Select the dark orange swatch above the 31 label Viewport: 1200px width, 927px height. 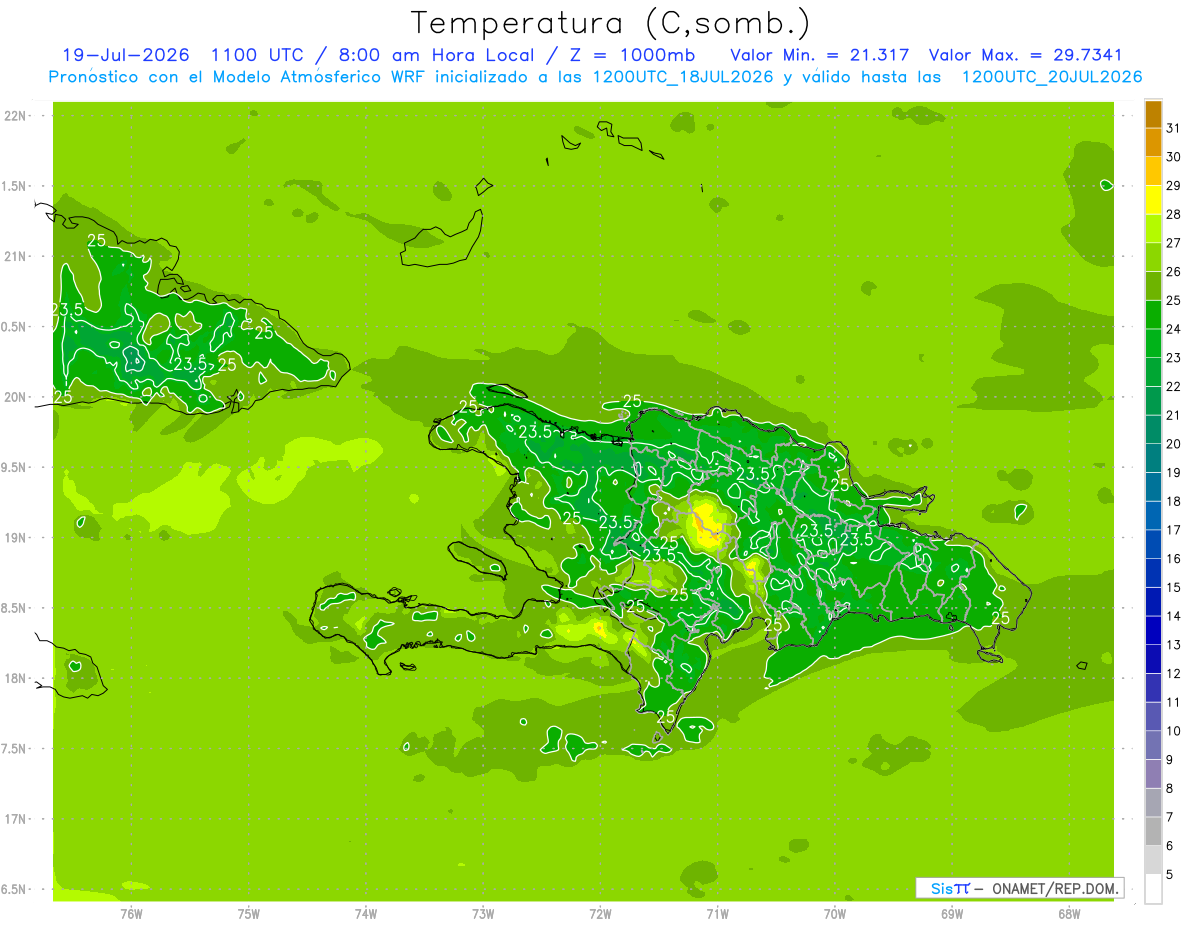(1153, 114)
